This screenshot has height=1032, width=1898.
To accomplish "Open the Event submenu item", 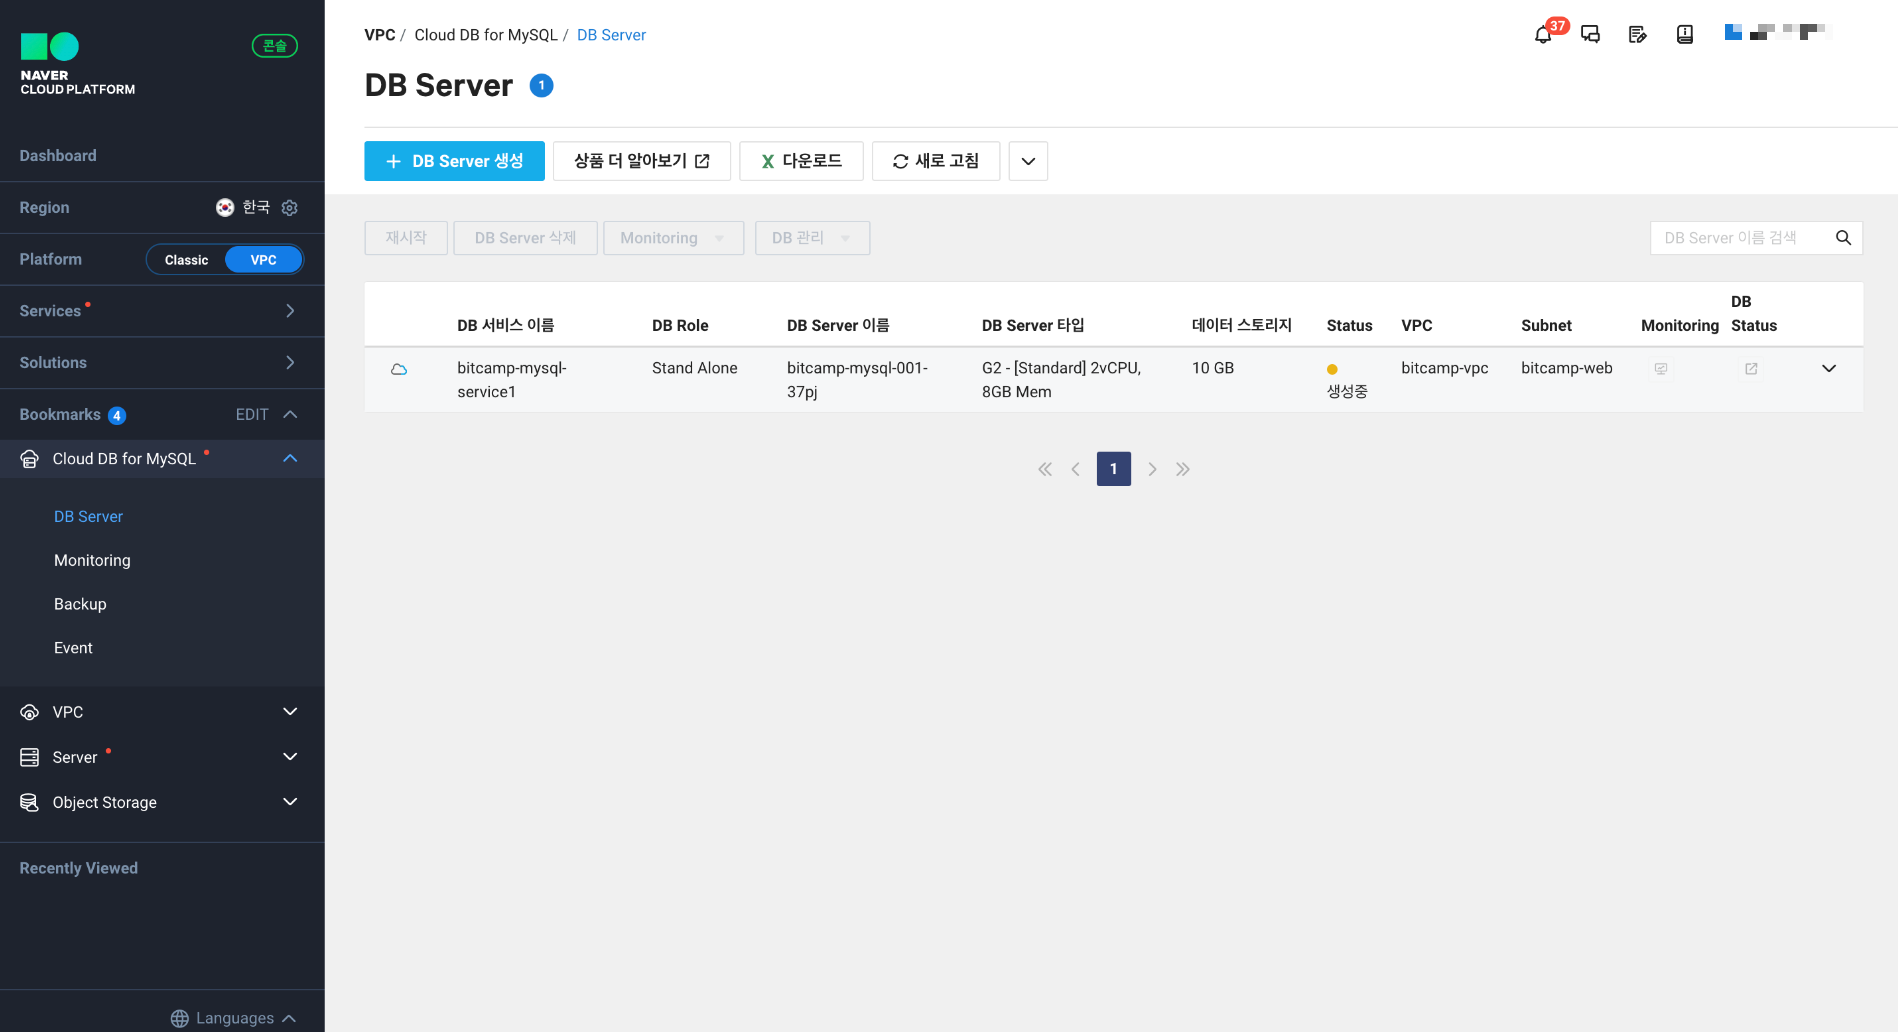I will [x=73, y=649].
